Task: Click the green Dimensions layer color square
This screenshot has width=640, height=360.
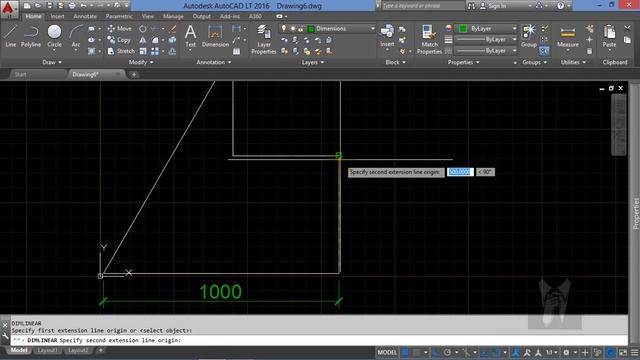Action: 311,29
